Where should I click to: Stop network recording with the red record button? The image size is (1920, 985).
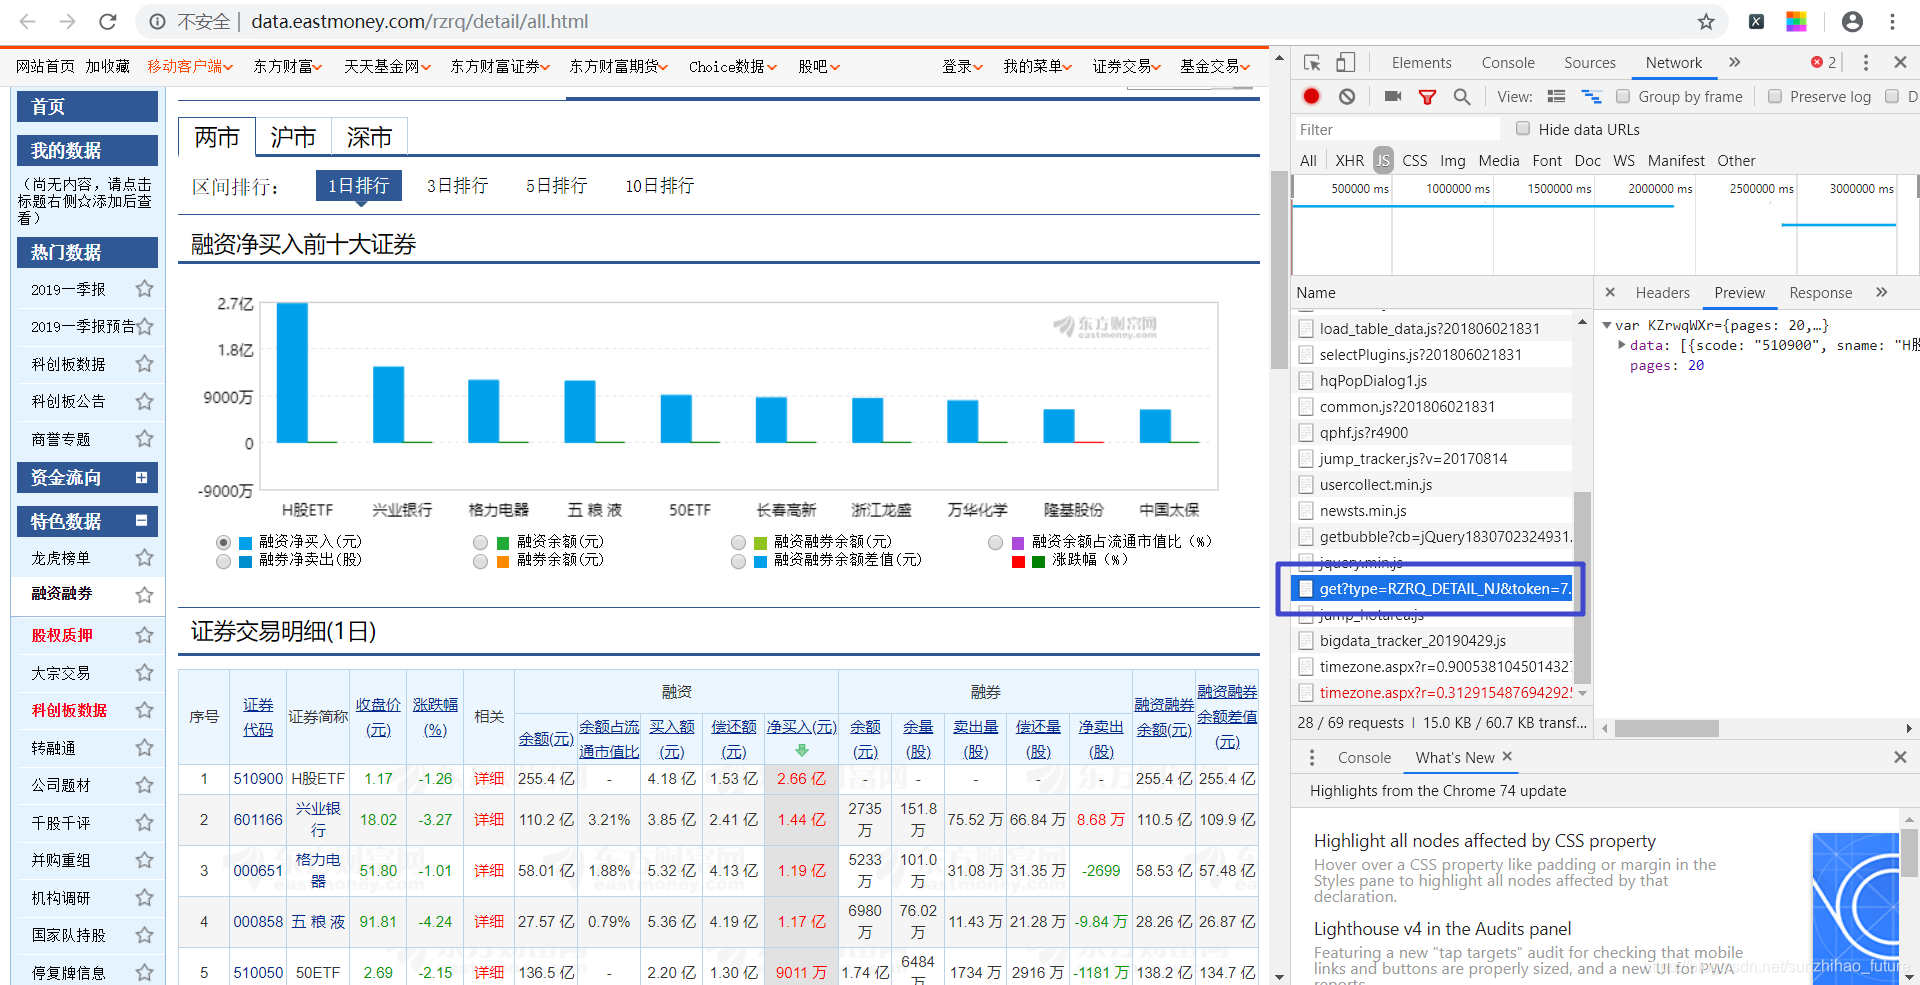click(x=1311, y=96)
